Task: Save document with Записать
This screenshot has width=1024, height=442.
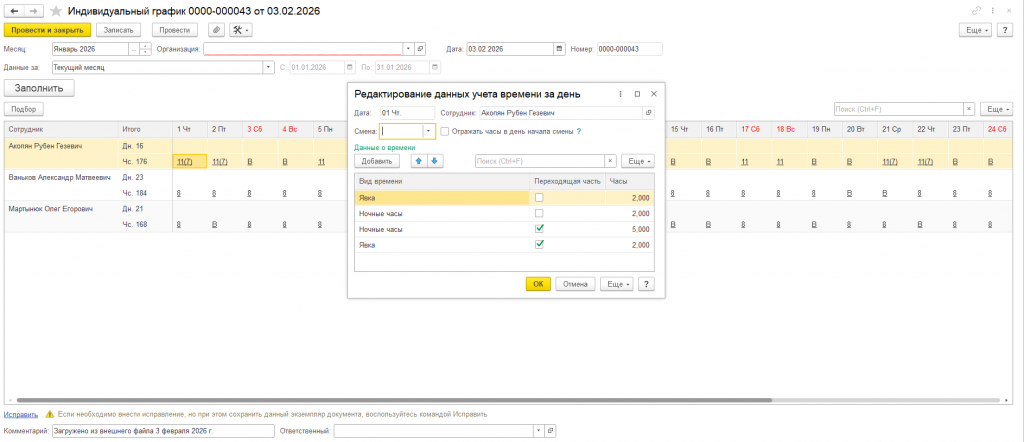Action: point(119,30)
